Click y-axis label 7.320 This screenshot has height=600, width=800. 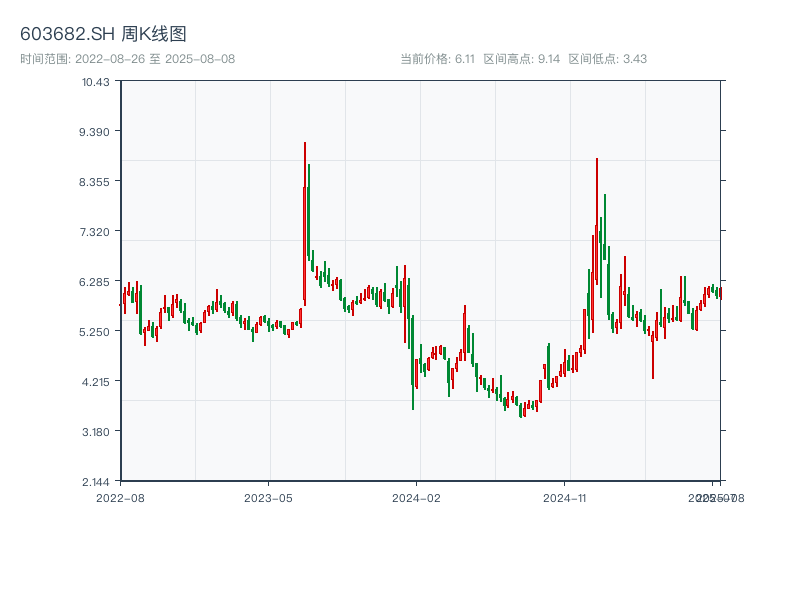(94, 232)
